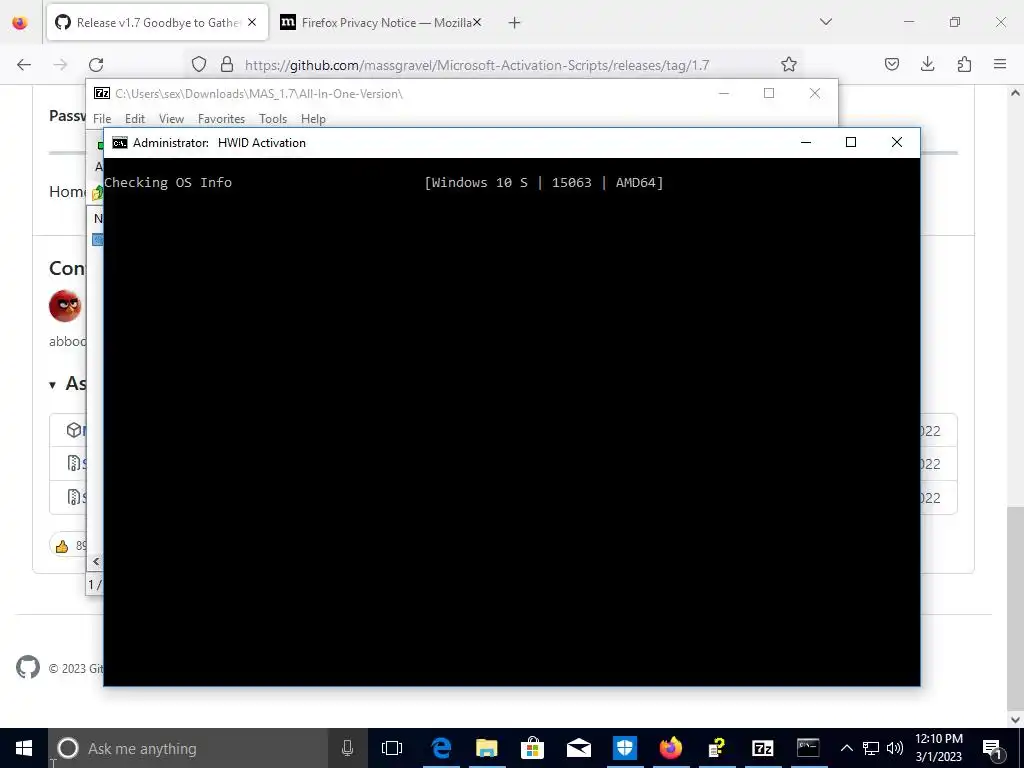Image resolution: width=1024 pixels, height=768 pixels.
Task: Open the Windows Start menu
Action: 24,748
